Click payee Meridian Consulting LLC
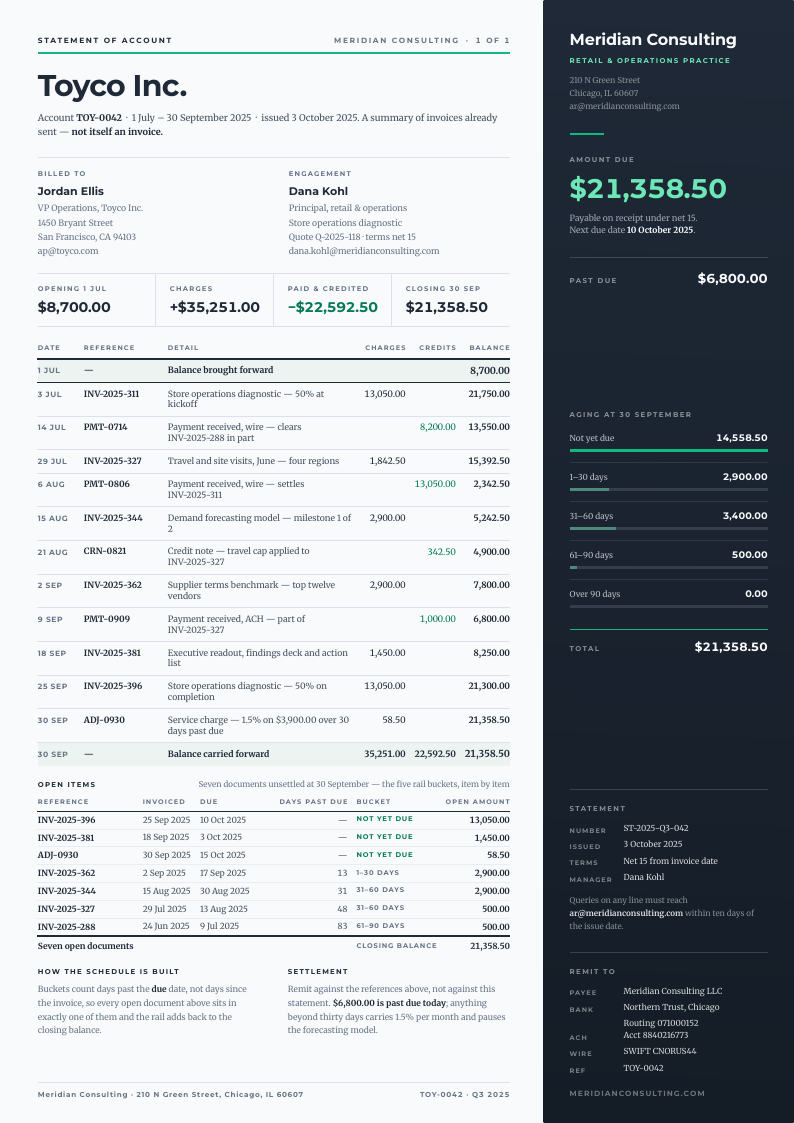794x1123 pixels. (673, 991)
